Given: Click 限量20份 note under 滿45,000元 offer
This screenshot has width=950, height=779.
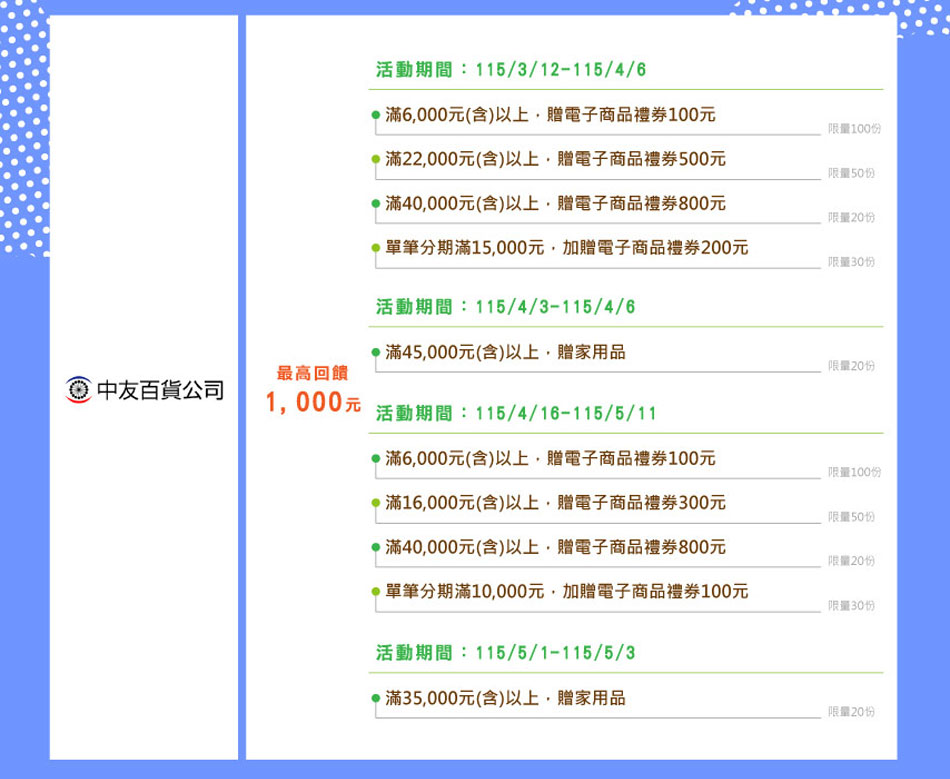Looking at the screenshot, I should (x=851, y=367).
